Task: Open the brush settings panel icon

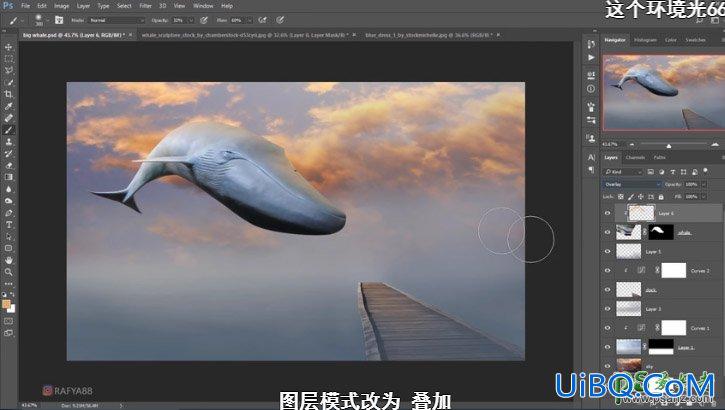Action: coord(59,20)
